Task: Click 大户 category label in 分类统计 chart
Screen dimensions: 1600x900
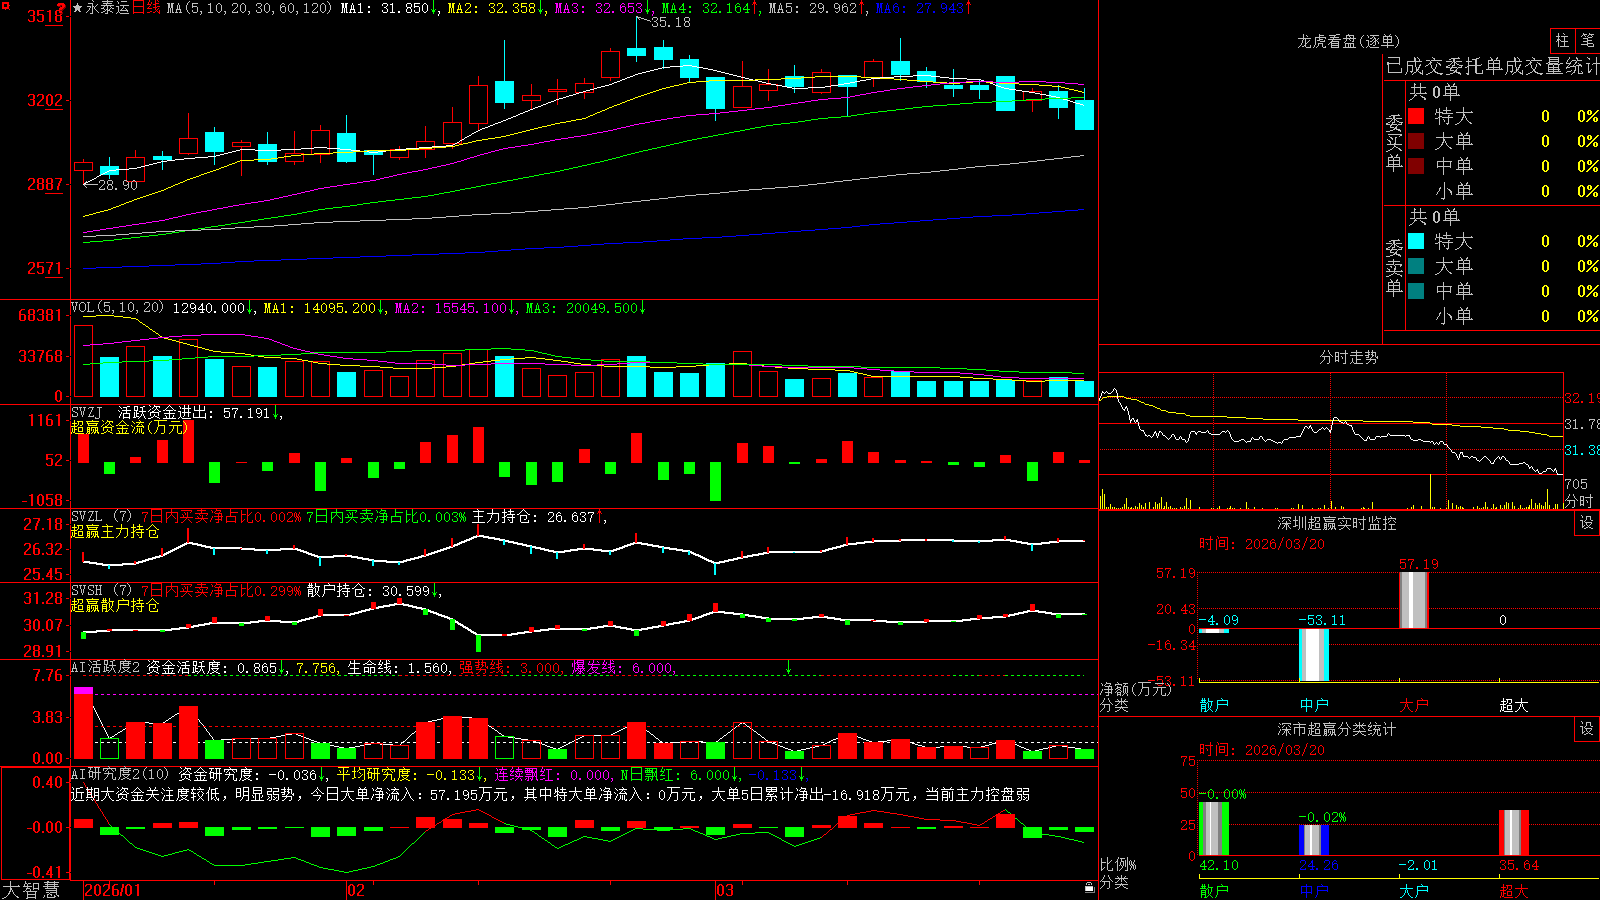Action: tap(1414, 891)
